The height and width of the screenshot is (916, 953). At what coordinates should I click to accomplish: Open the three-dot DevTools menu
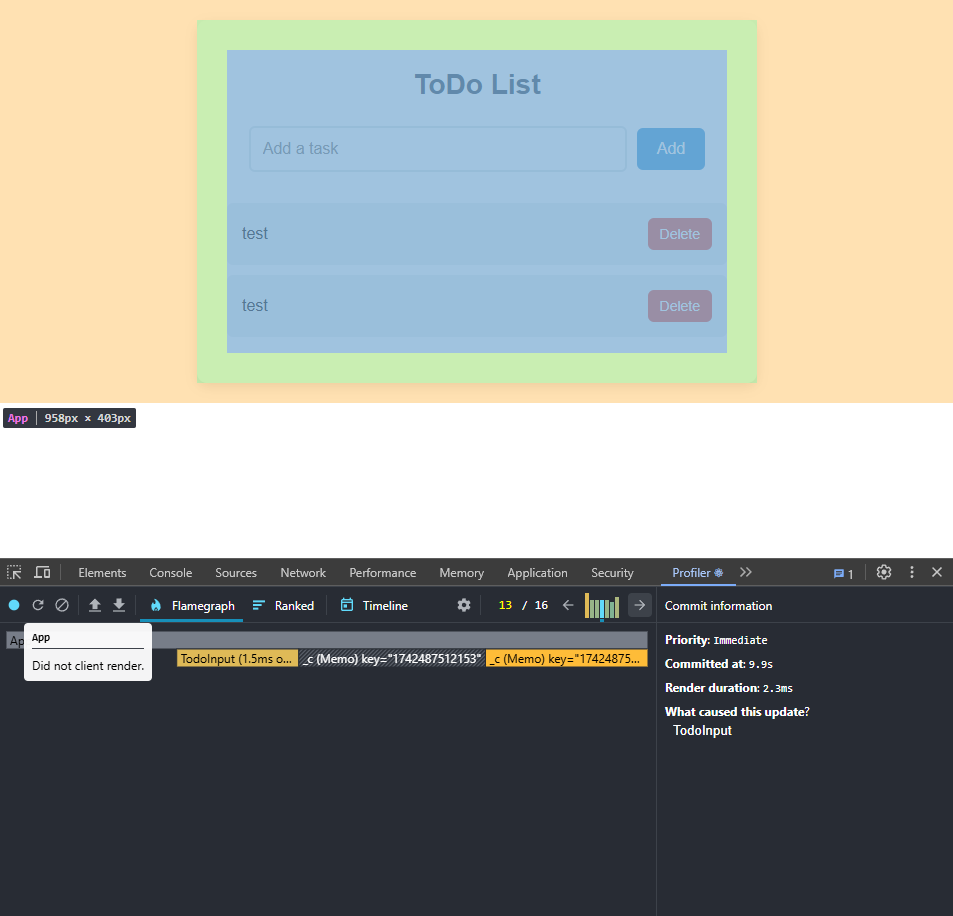[911, 572]
